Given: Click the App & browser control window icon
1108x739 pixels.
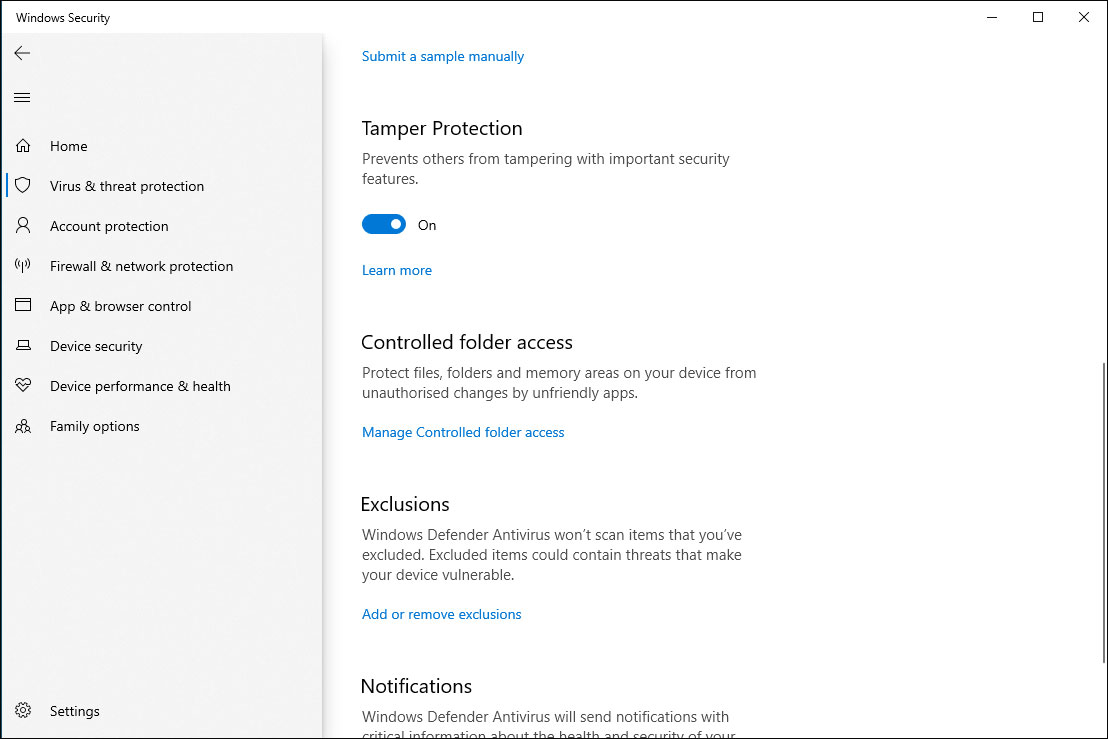Looking at the screenshot, I should [22, 306].
